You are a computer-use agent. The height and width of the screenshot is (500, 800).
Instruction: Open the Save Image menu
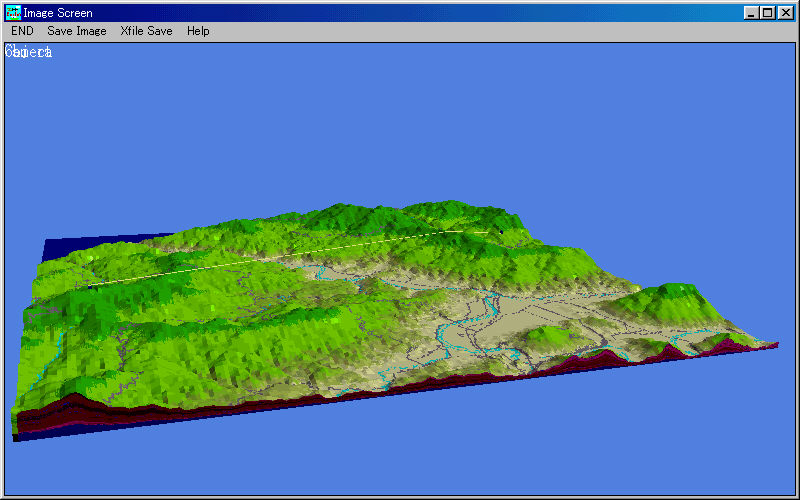tap(76, 31)
